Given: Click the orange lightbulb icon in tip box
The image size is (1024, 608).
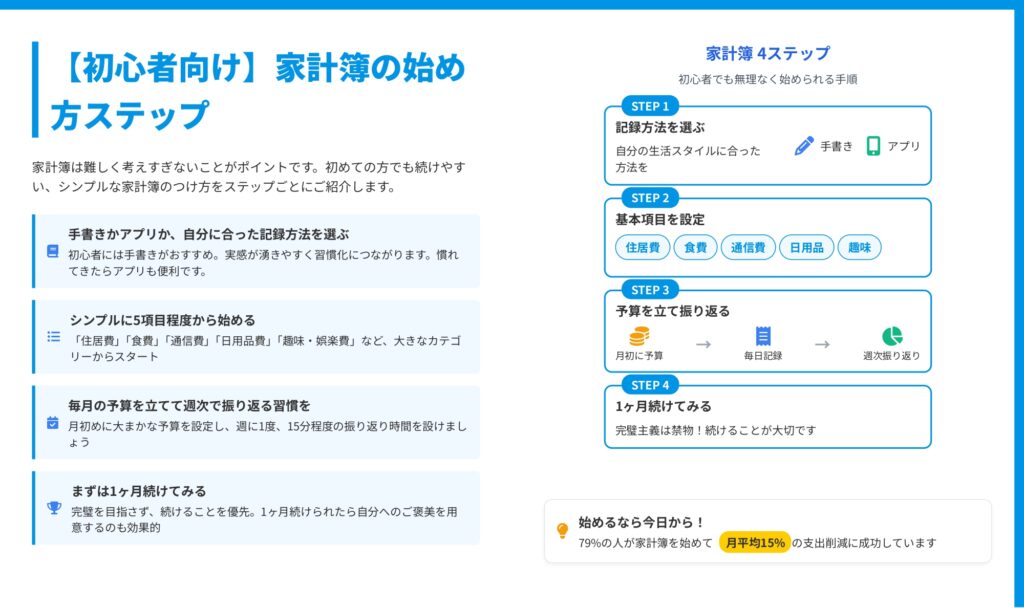Looking at the screenshot, I should coord(562,531).
